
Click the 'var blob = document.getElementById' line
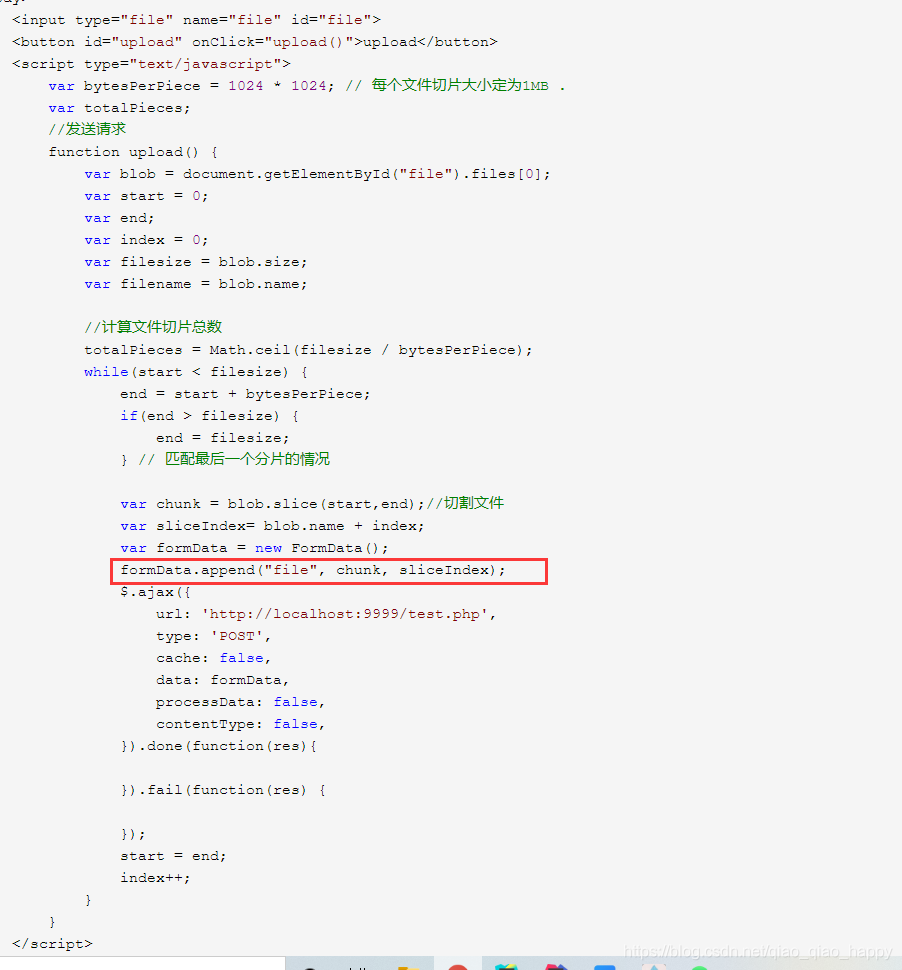point(317,174)
